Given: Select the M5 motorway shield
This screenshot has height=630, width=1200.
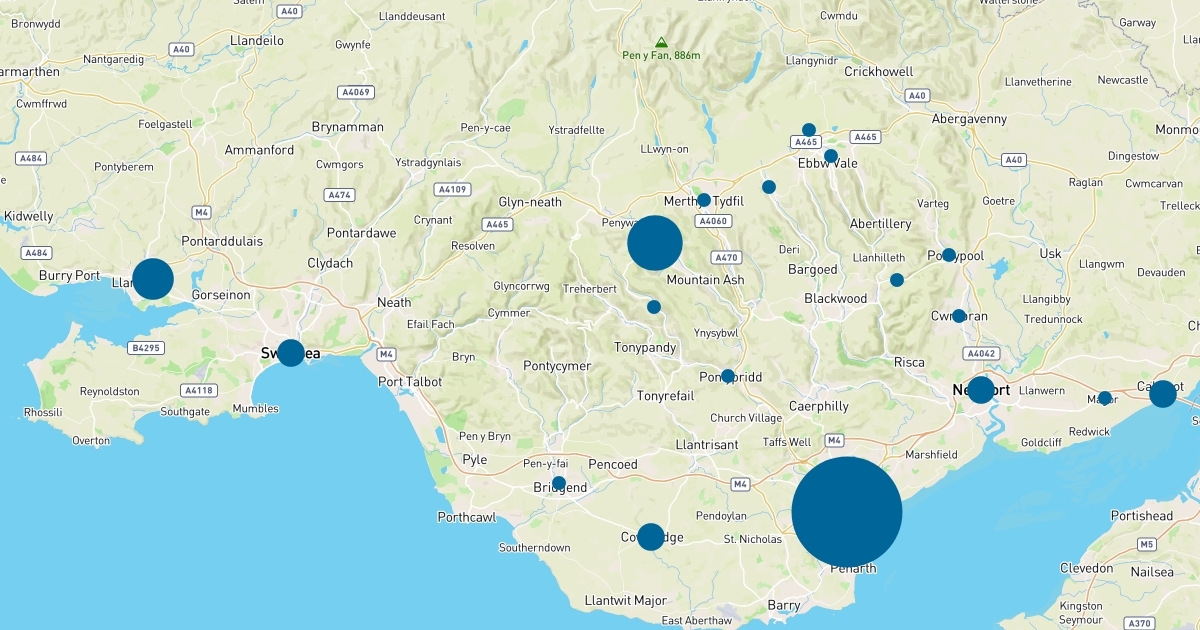Looking at the screenshot, I should pyautogui.click(x=1146, y=544).
